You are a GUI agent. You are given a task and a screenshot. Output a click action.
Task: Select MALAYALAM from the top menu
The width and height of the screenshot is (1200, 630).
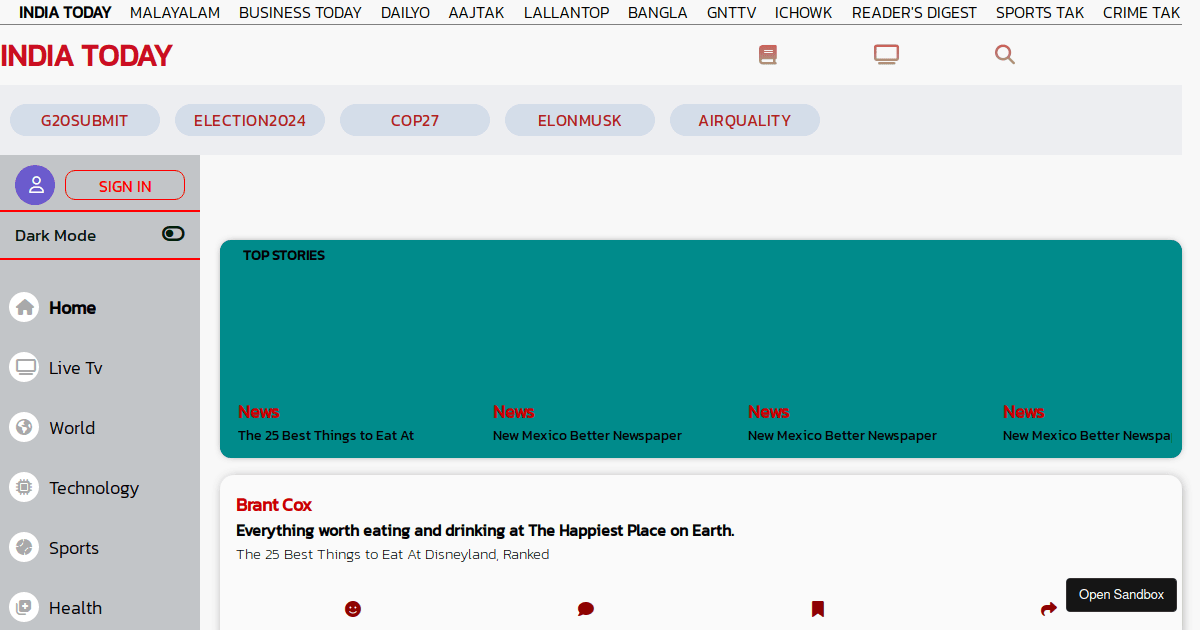click(175, 12)
